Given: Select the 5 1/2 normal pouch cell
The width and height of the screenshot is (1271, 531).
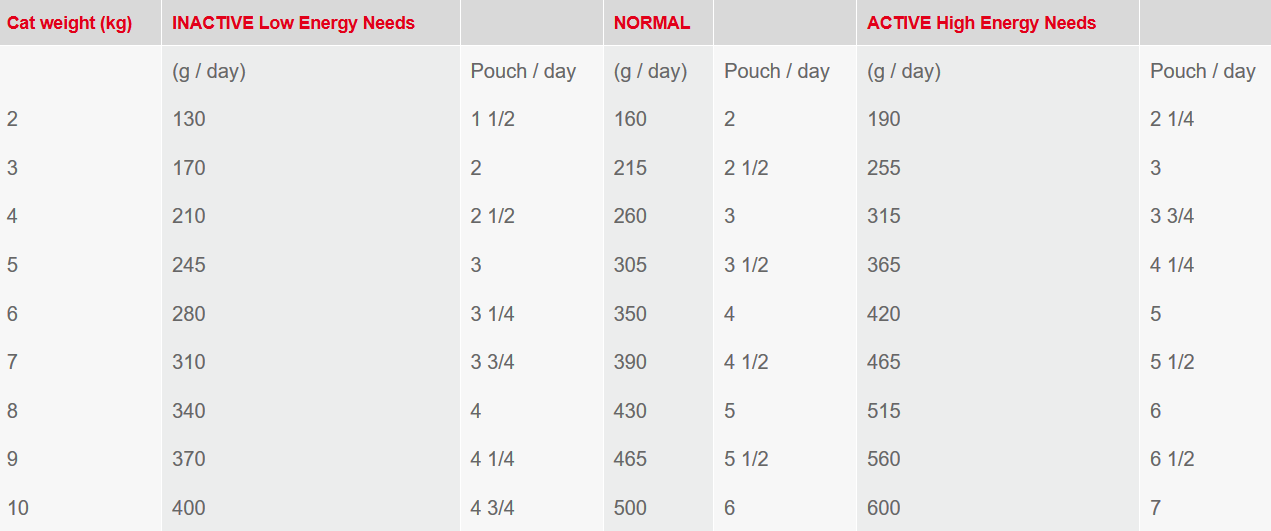Looking at the screenshot, I should coord(746,459).
